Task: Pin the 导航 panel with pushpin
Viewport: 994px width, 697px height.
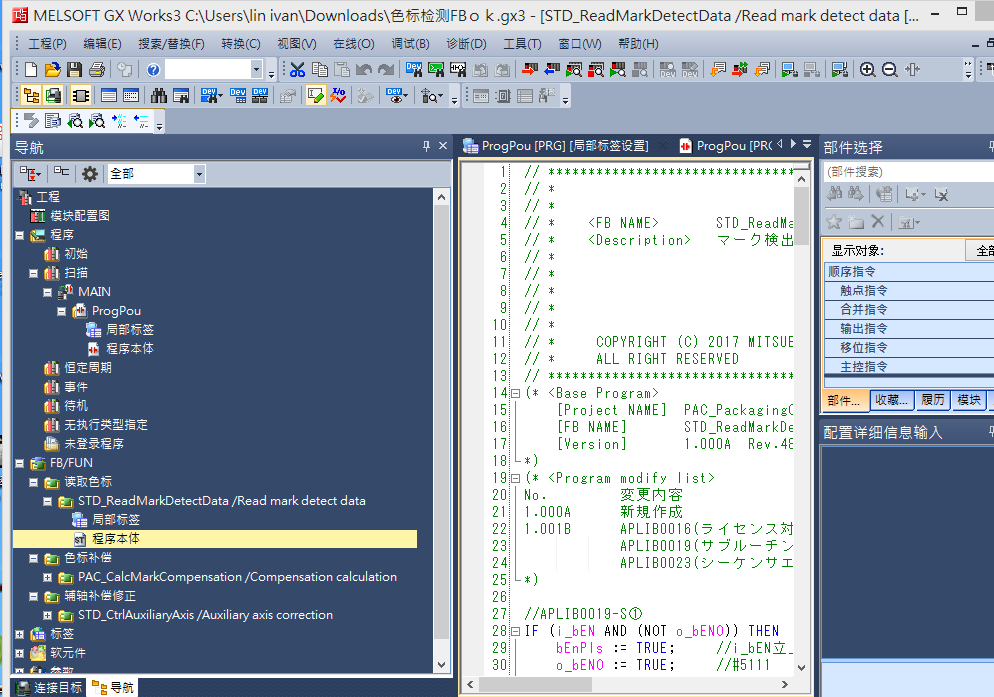Action: [x=427, y=147]
